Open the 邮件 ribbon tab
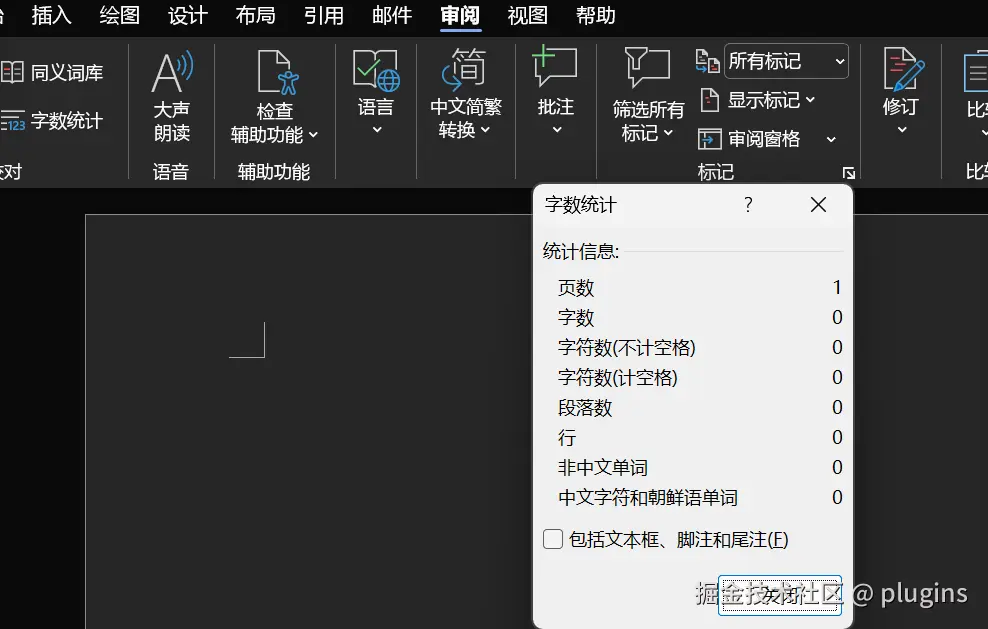 pyautogui.click(x=391, y=16)
